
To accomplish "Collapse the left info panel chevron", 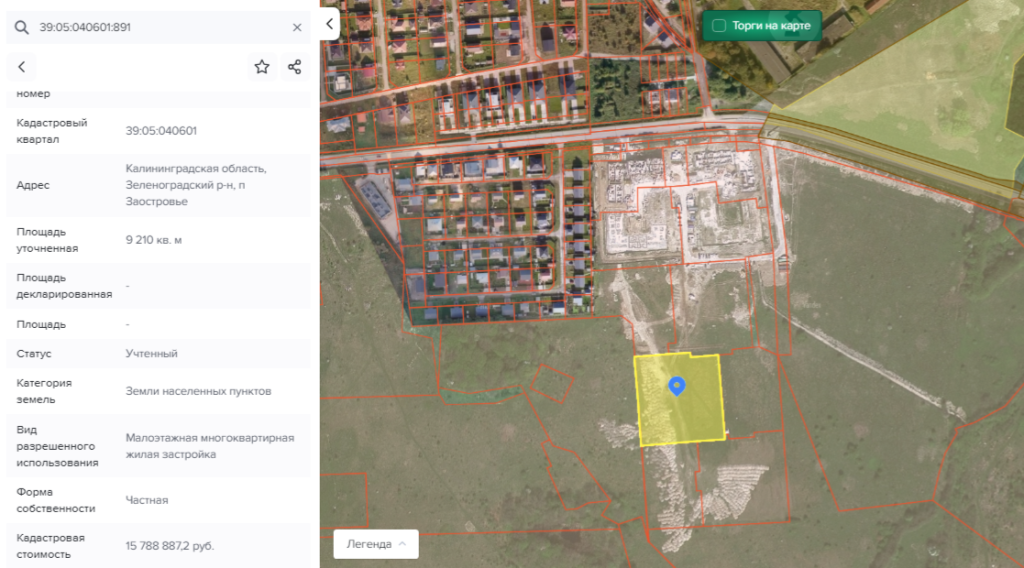I will [330, 23].
